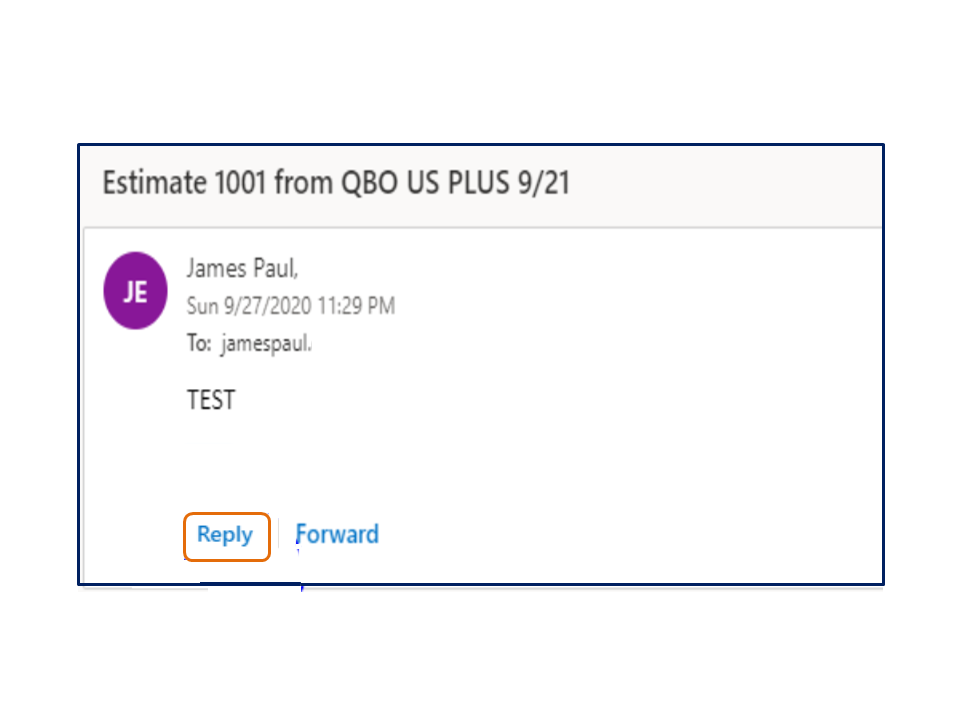Click the jamespaul recipient in the To field
Viewport: 960px width, 720px height.
pos(270,342)
